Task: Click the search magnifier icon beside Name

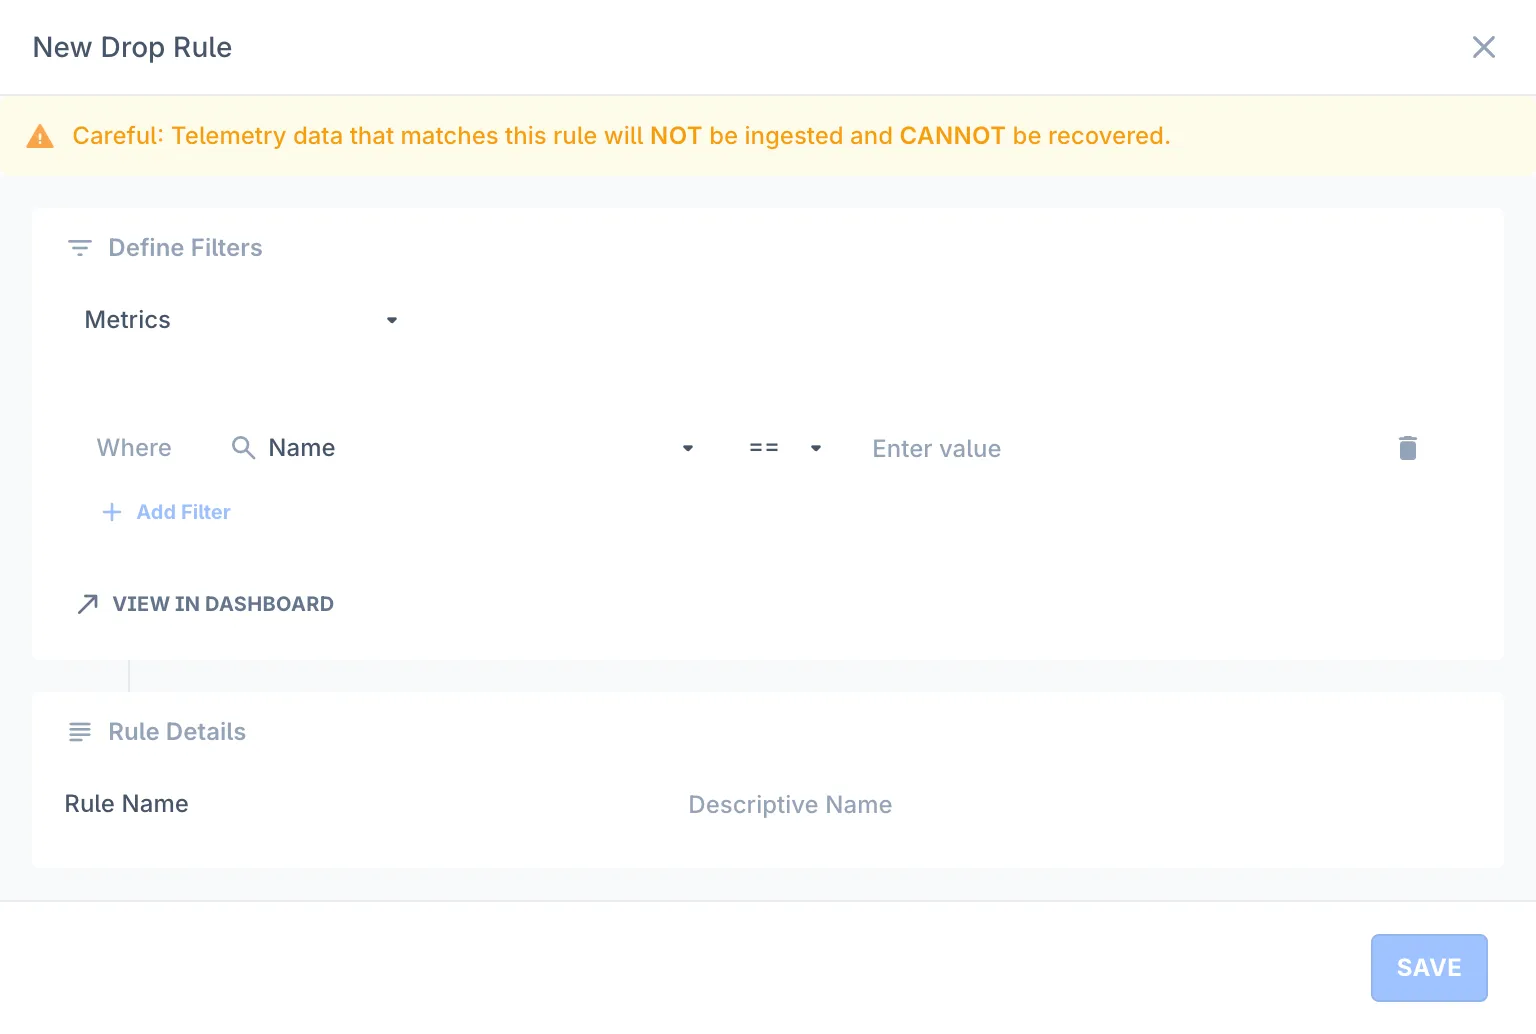Action: pos(243,447)
